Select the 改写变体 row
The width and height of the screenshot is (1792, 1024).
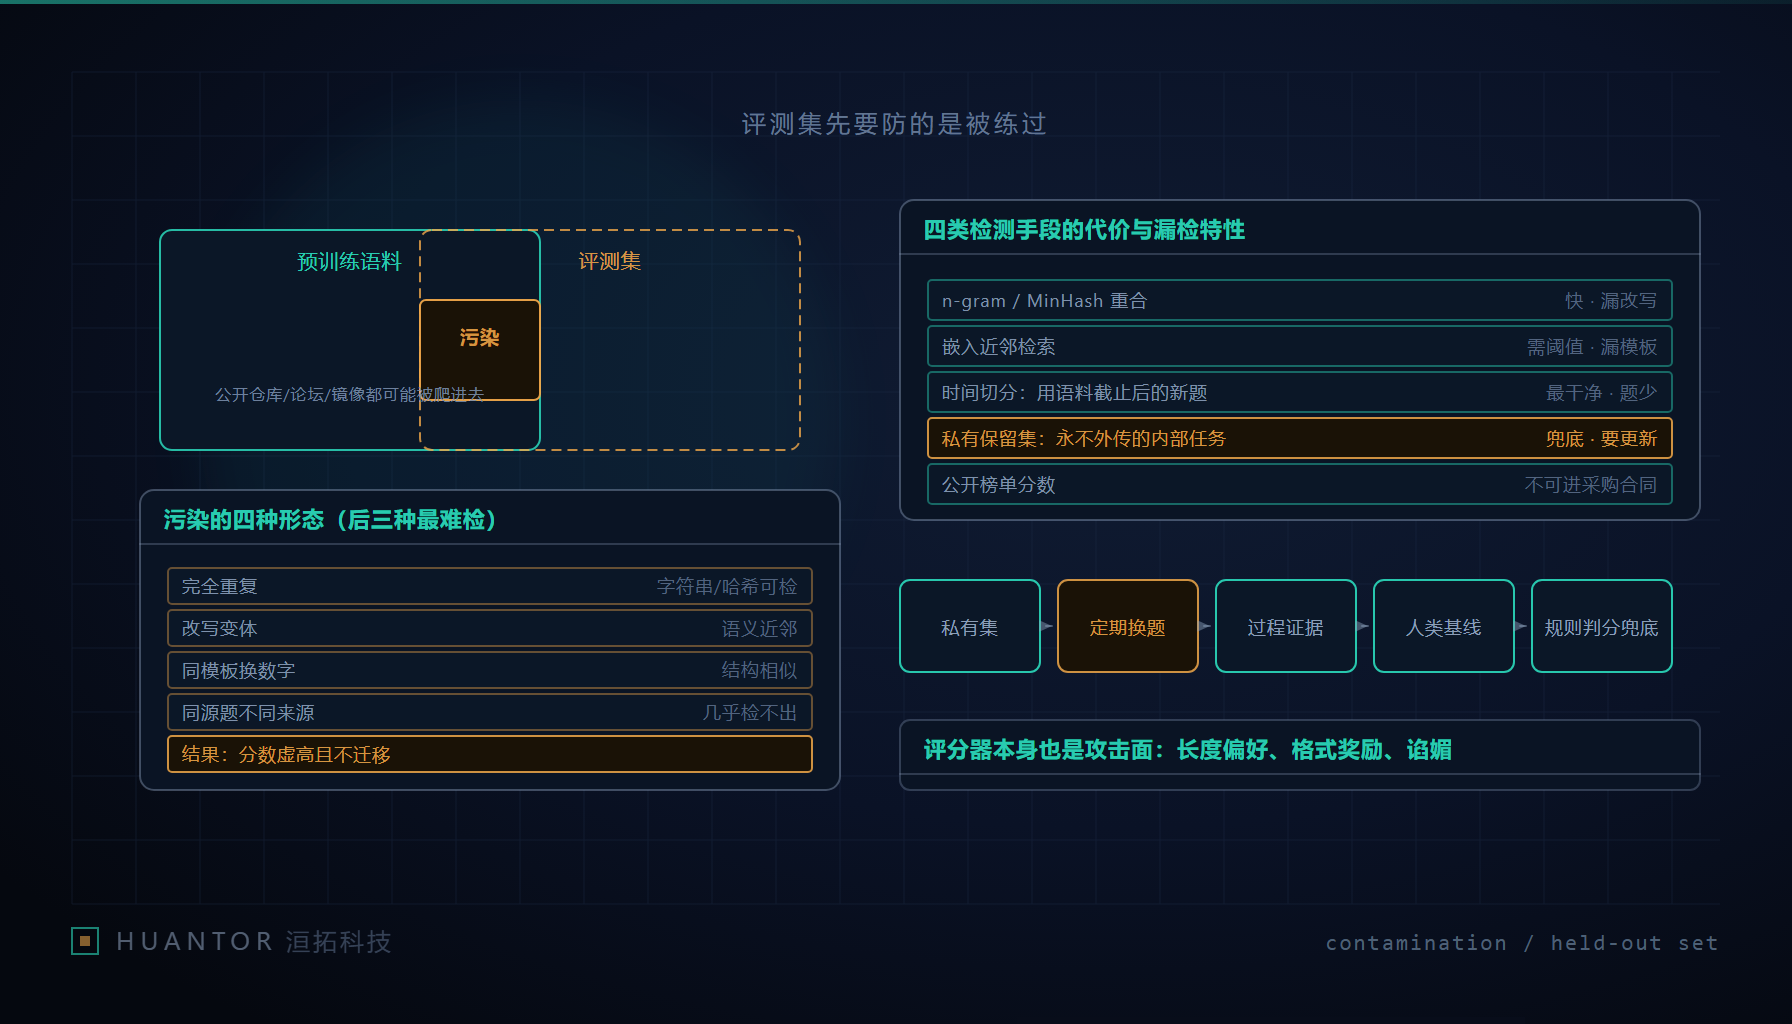[490, 628]
